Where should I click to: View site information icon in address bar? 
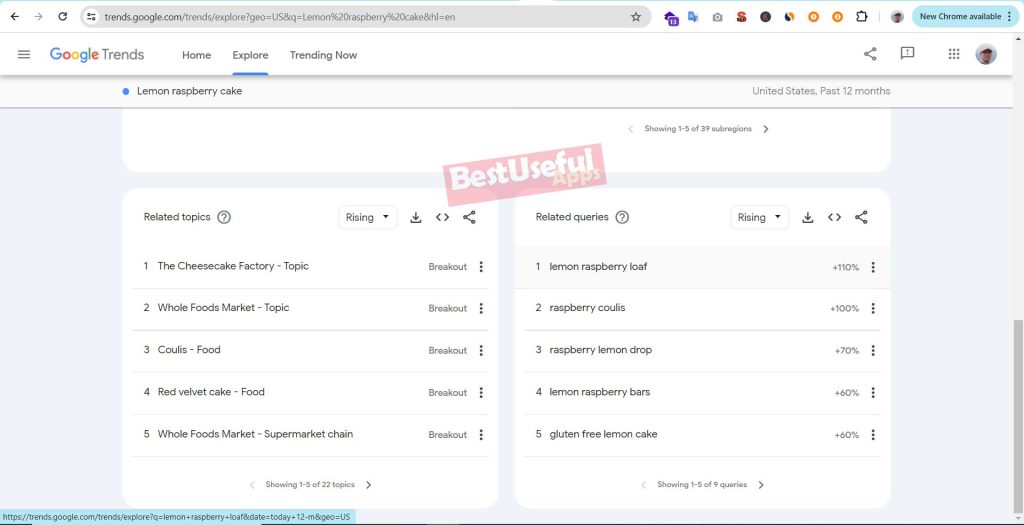pyautogui.click(x=91, y=17)
